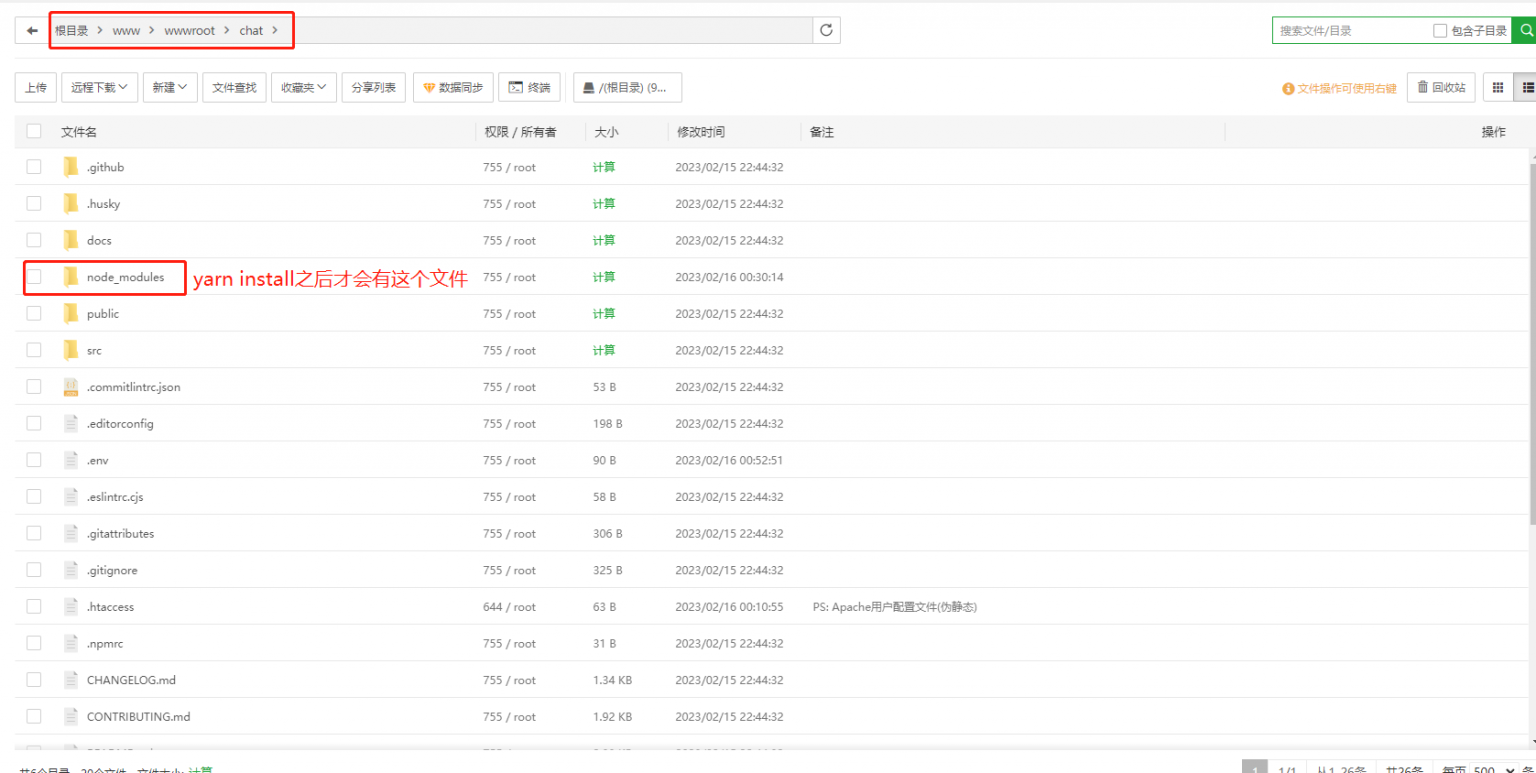Click the CONTRIBUTING.md file icon
The width and height of the screenshot is (1536, 773).
[x=70, y=716]
